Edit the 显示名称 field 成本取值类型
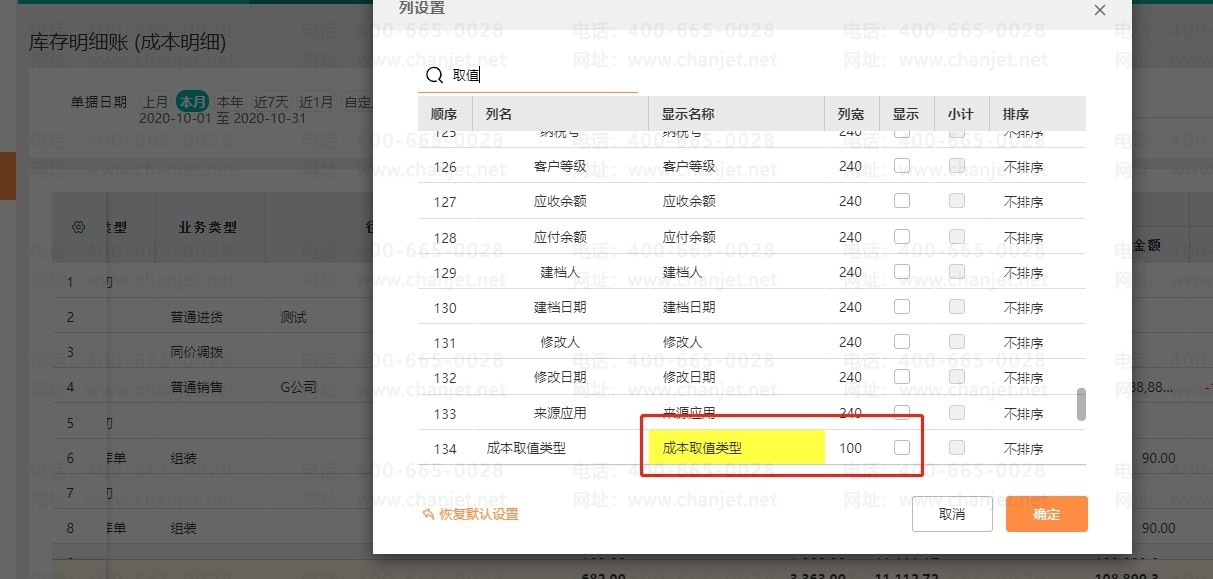1213x579 pixels. pos(737,448)
